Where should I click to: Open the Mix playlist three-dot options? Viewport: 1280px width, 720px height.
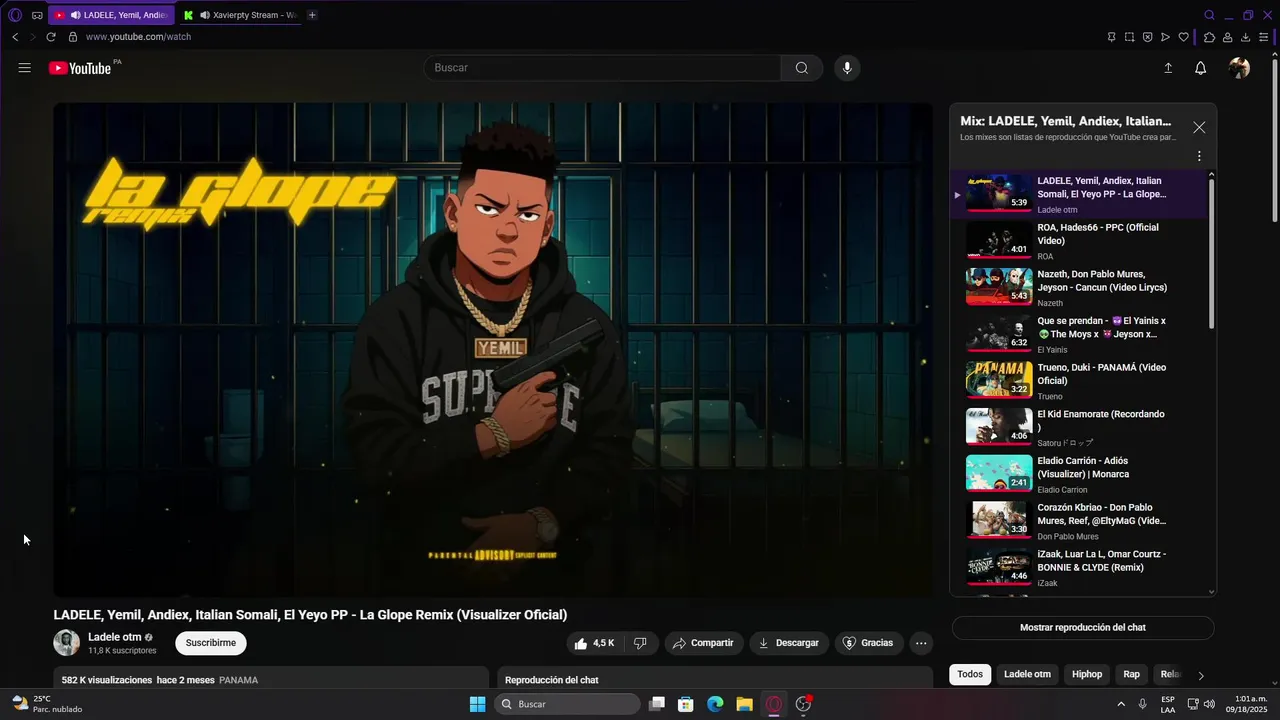tap(1199, 156)
